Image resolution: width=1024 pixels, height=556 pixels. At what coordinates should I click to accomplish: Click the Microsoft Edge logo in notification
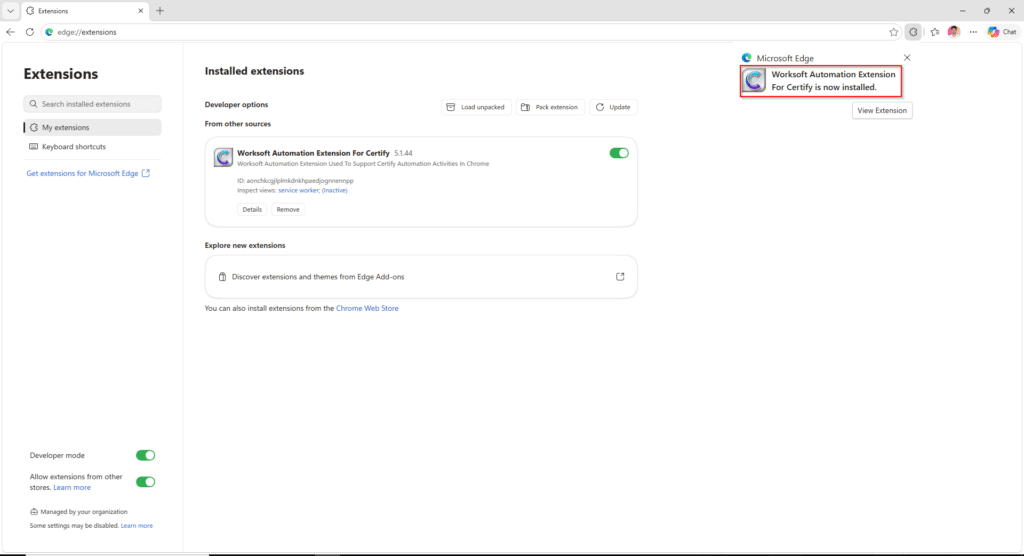(746, 58)
